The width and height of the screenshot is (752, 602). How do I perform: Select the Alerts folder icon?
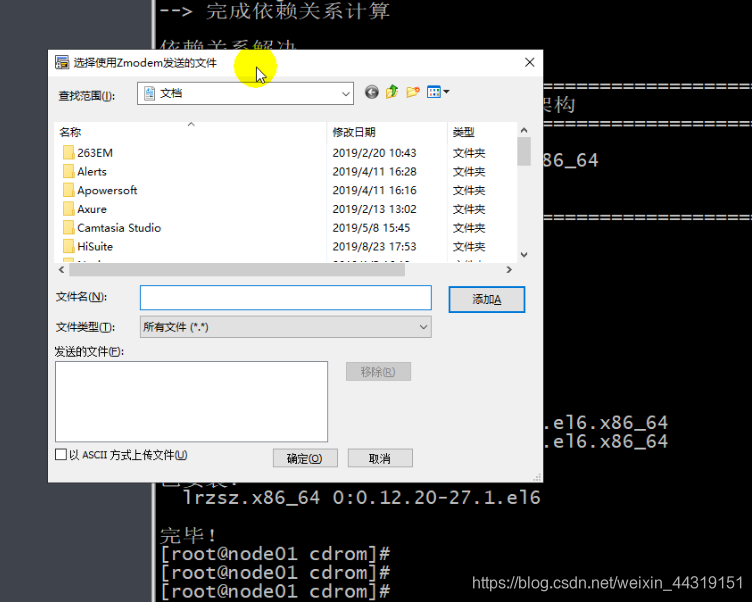tap(69, 172)
